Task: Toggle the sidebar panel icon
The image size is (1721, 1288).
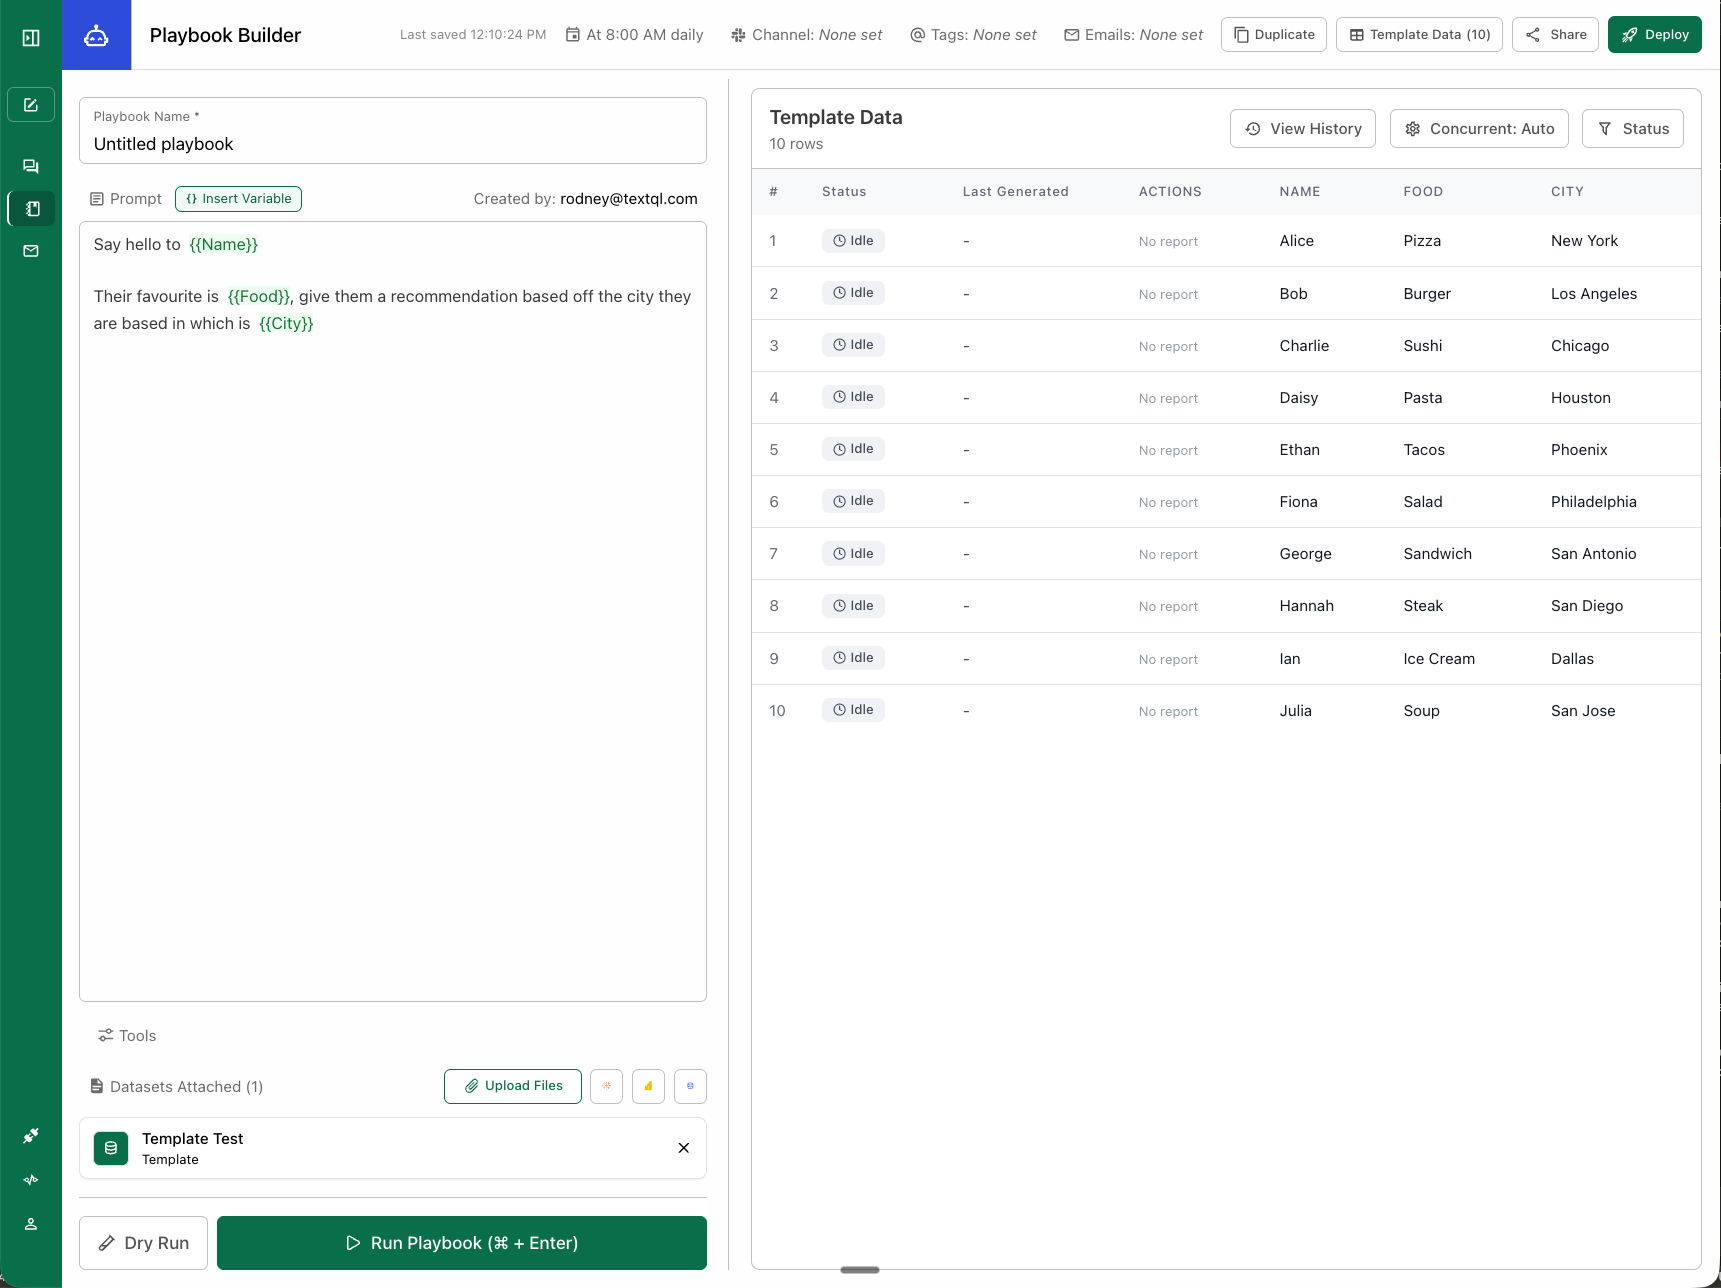Action: click(x=31, y=38)
